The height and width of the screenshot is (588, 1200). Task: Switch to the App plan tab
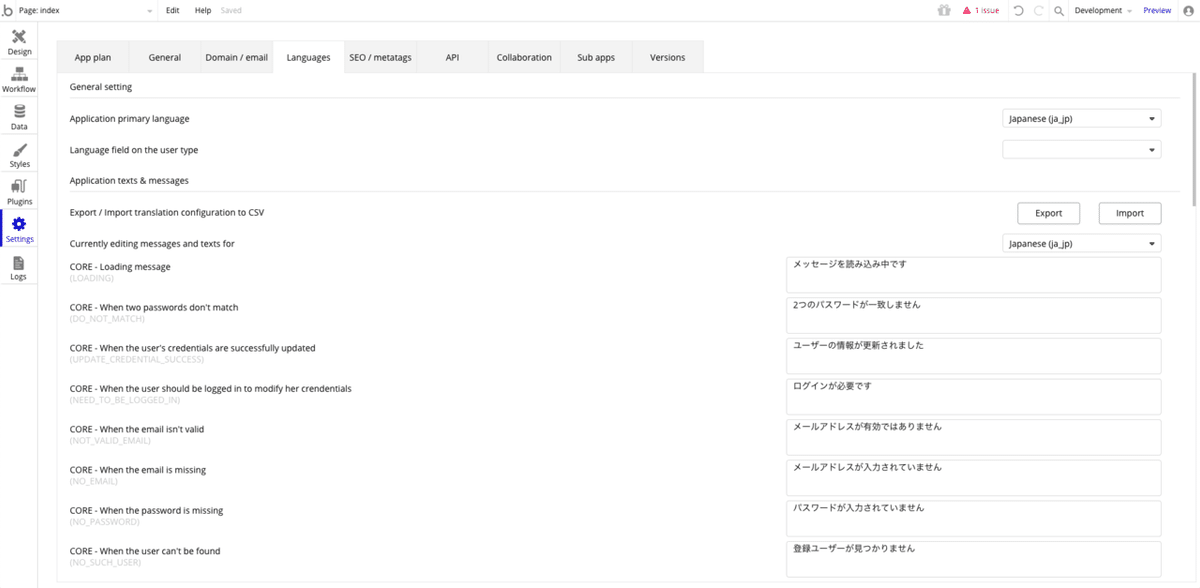pos(93,57)
